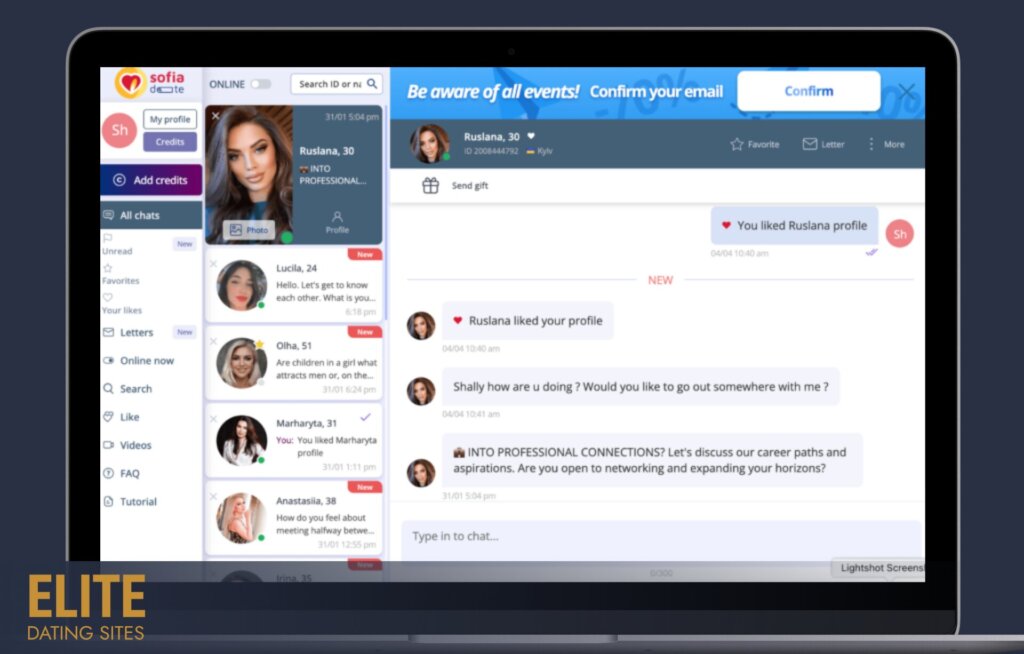Viewport: 1024px width, 654px height.
Task: Open Ruslana's Profile icon in chat card
Action: (337, 217)
